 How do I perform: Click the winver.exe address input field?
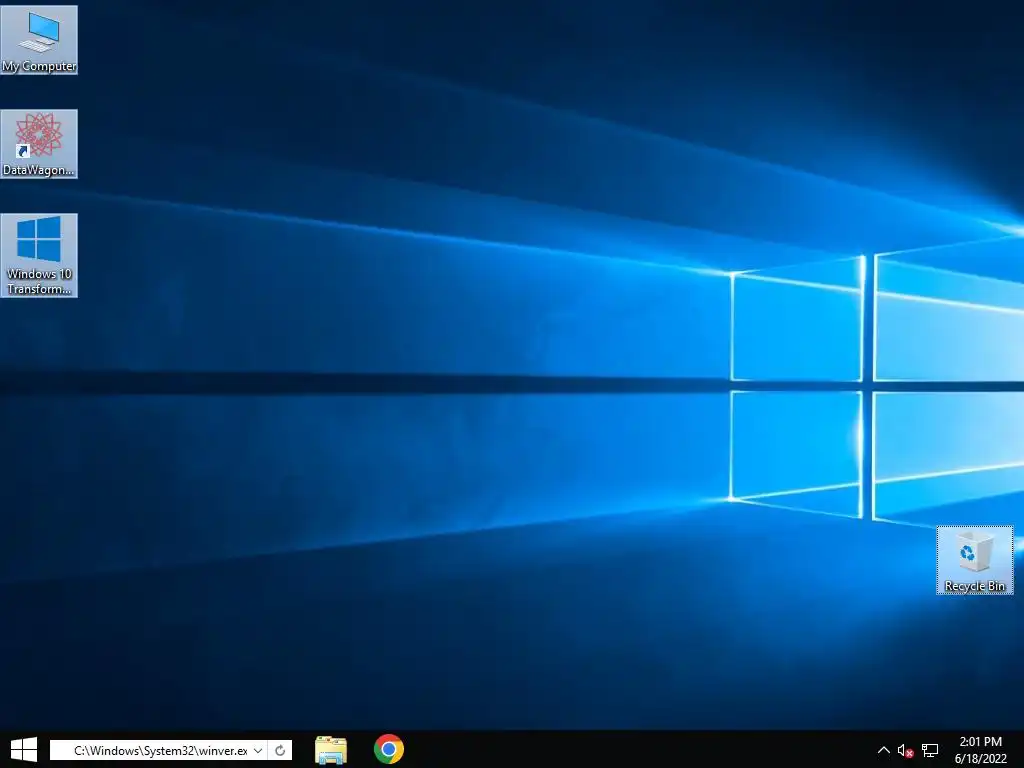tap(159, 750)
